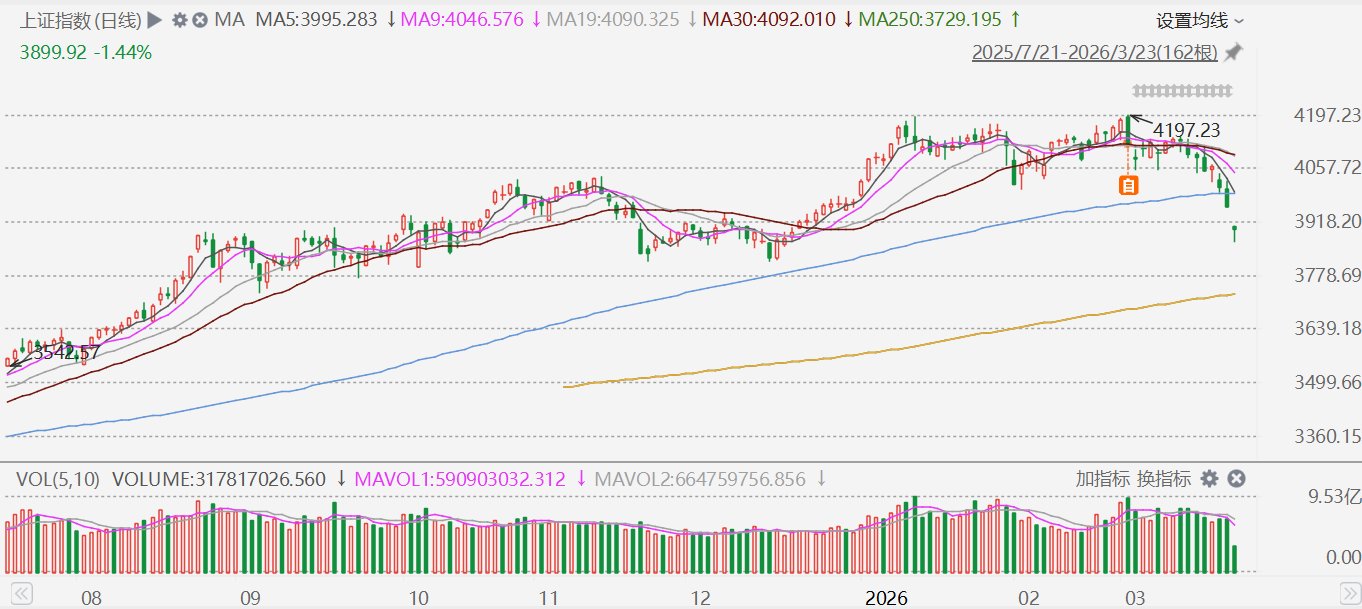Close the VOL indicator panel
The width and height of the screenshot is (1362, 609).
pyautogui.click(x=1236, y=479)
